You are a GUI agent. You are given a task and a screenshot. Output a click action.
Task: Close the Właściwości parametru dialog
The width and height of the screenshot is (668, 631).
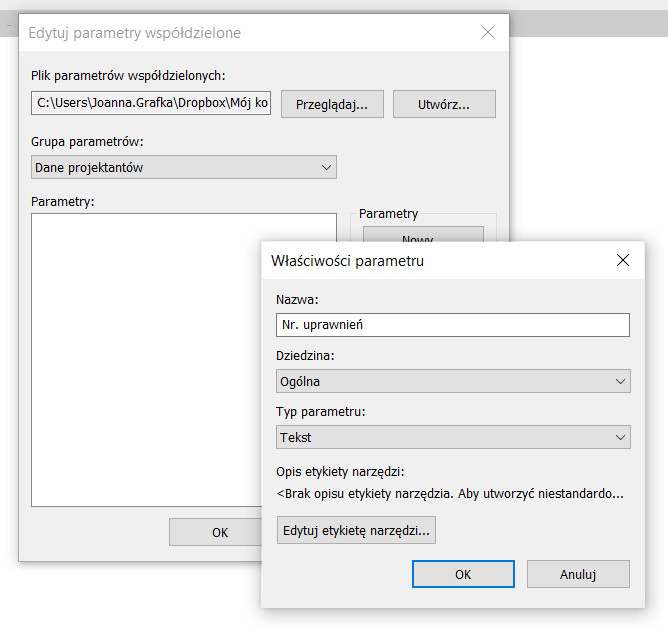pos(622,261)
